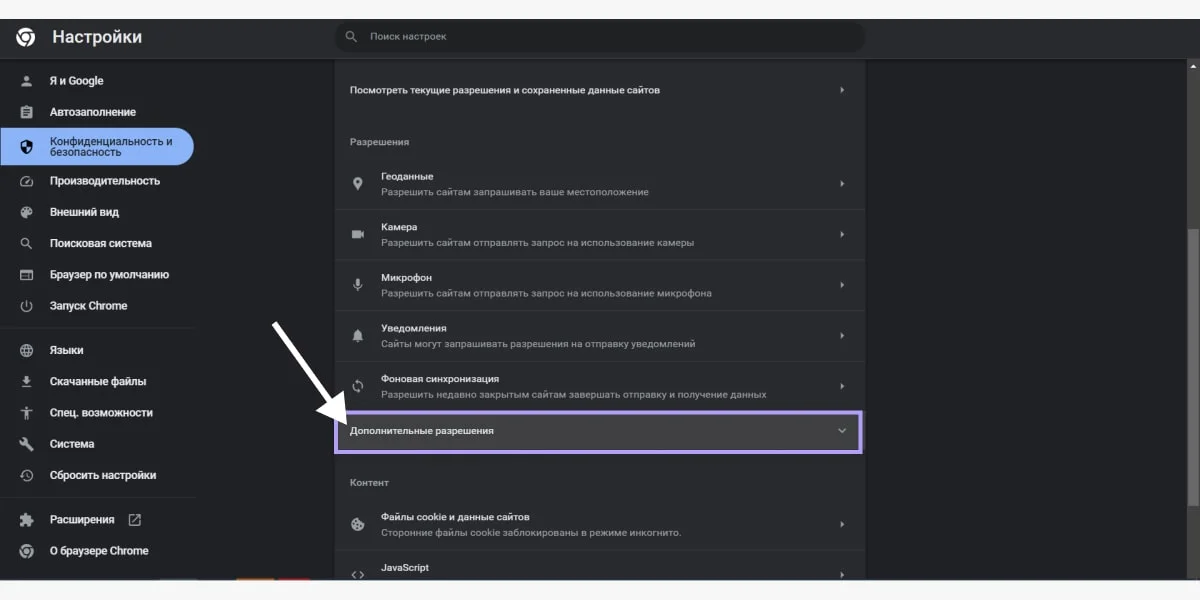Open Посмотреть текущие разрешения и сохраненные данные сайтов

(x=598, y=89)
